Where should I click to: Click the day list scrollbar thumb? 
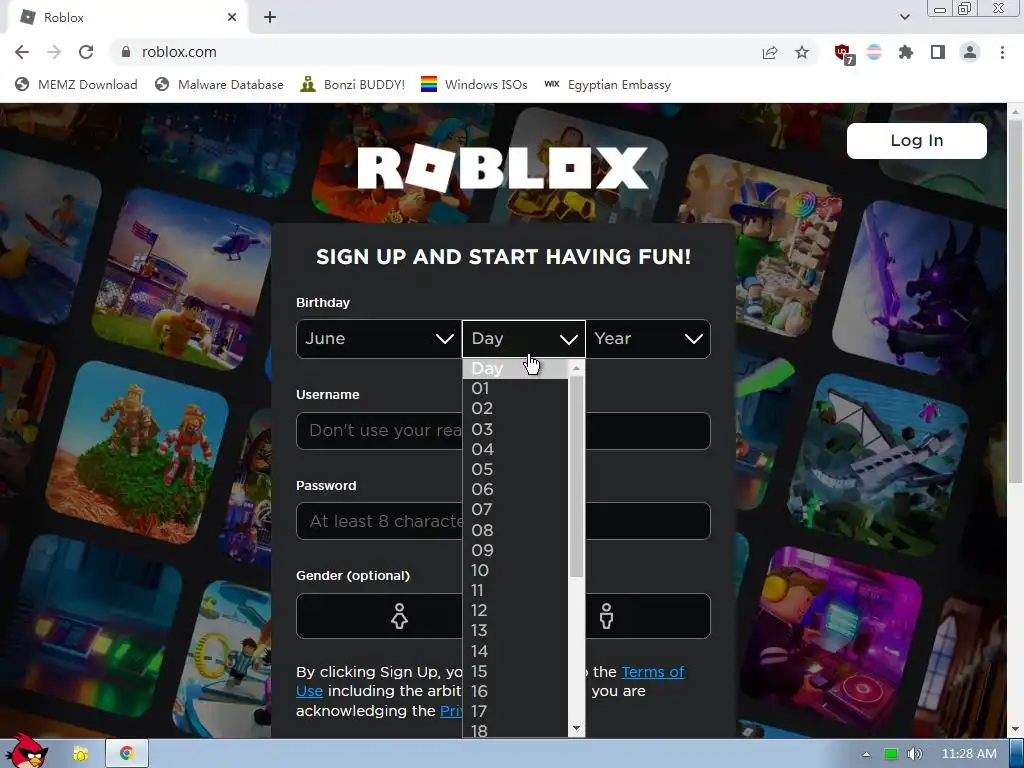click(x=576, y=477)
